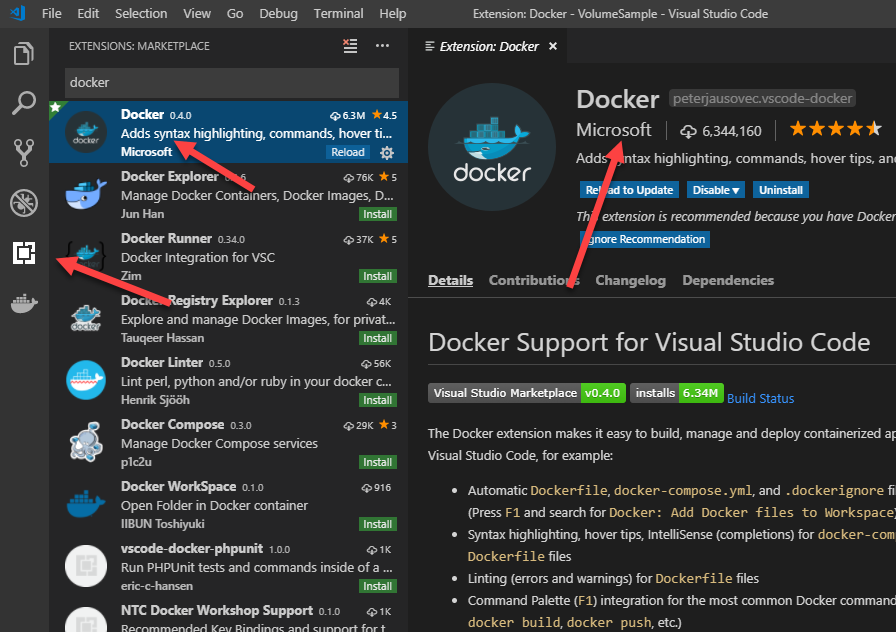This screenshot has width=896, height=632.
Task: Click the install count download icon
Action: (x=688, y=131)
